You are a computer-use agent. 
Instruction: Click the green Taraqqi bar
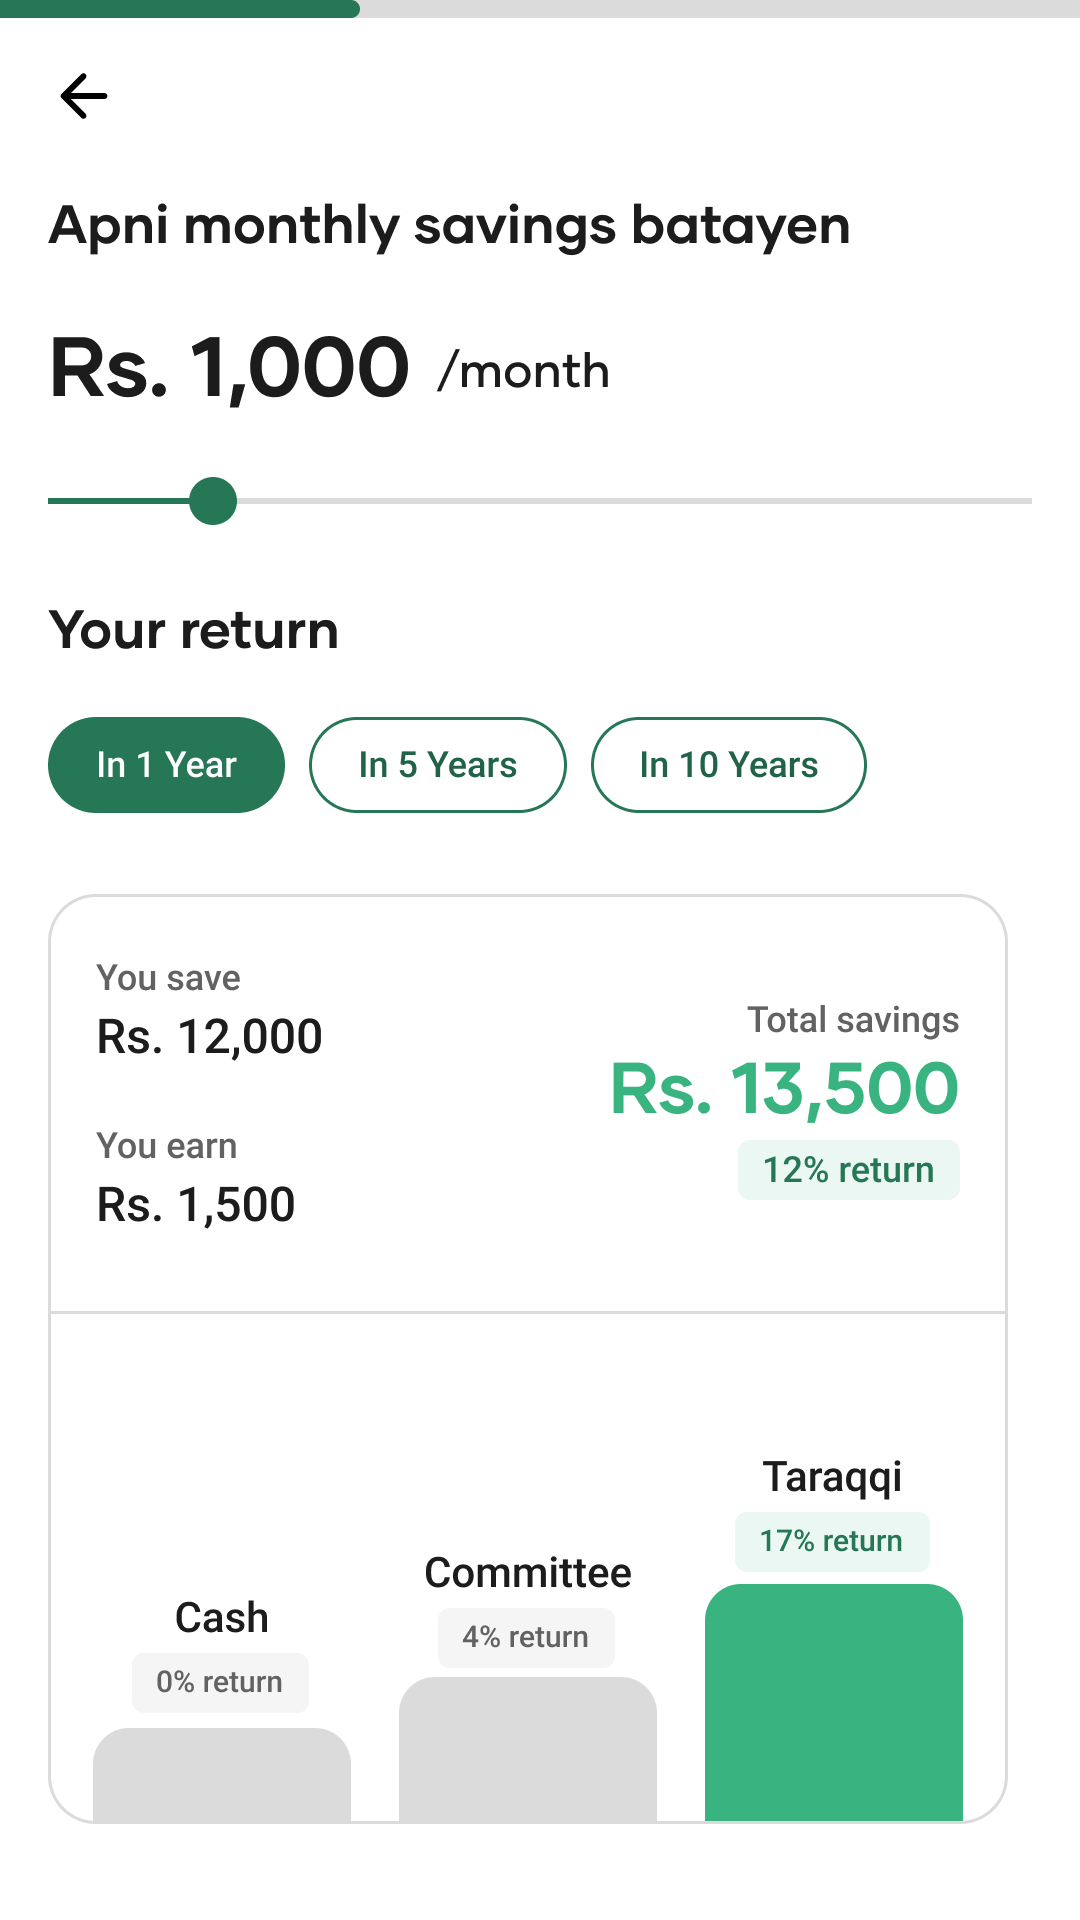coord(833,1702)
